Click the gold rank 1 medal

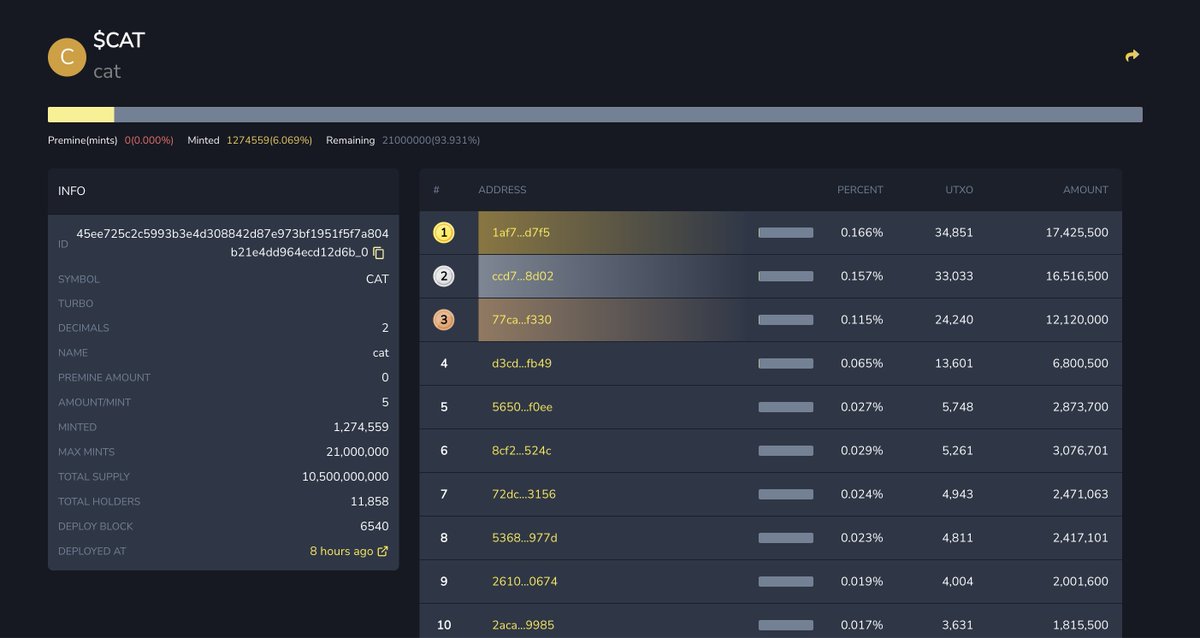(x=444, y=233)
